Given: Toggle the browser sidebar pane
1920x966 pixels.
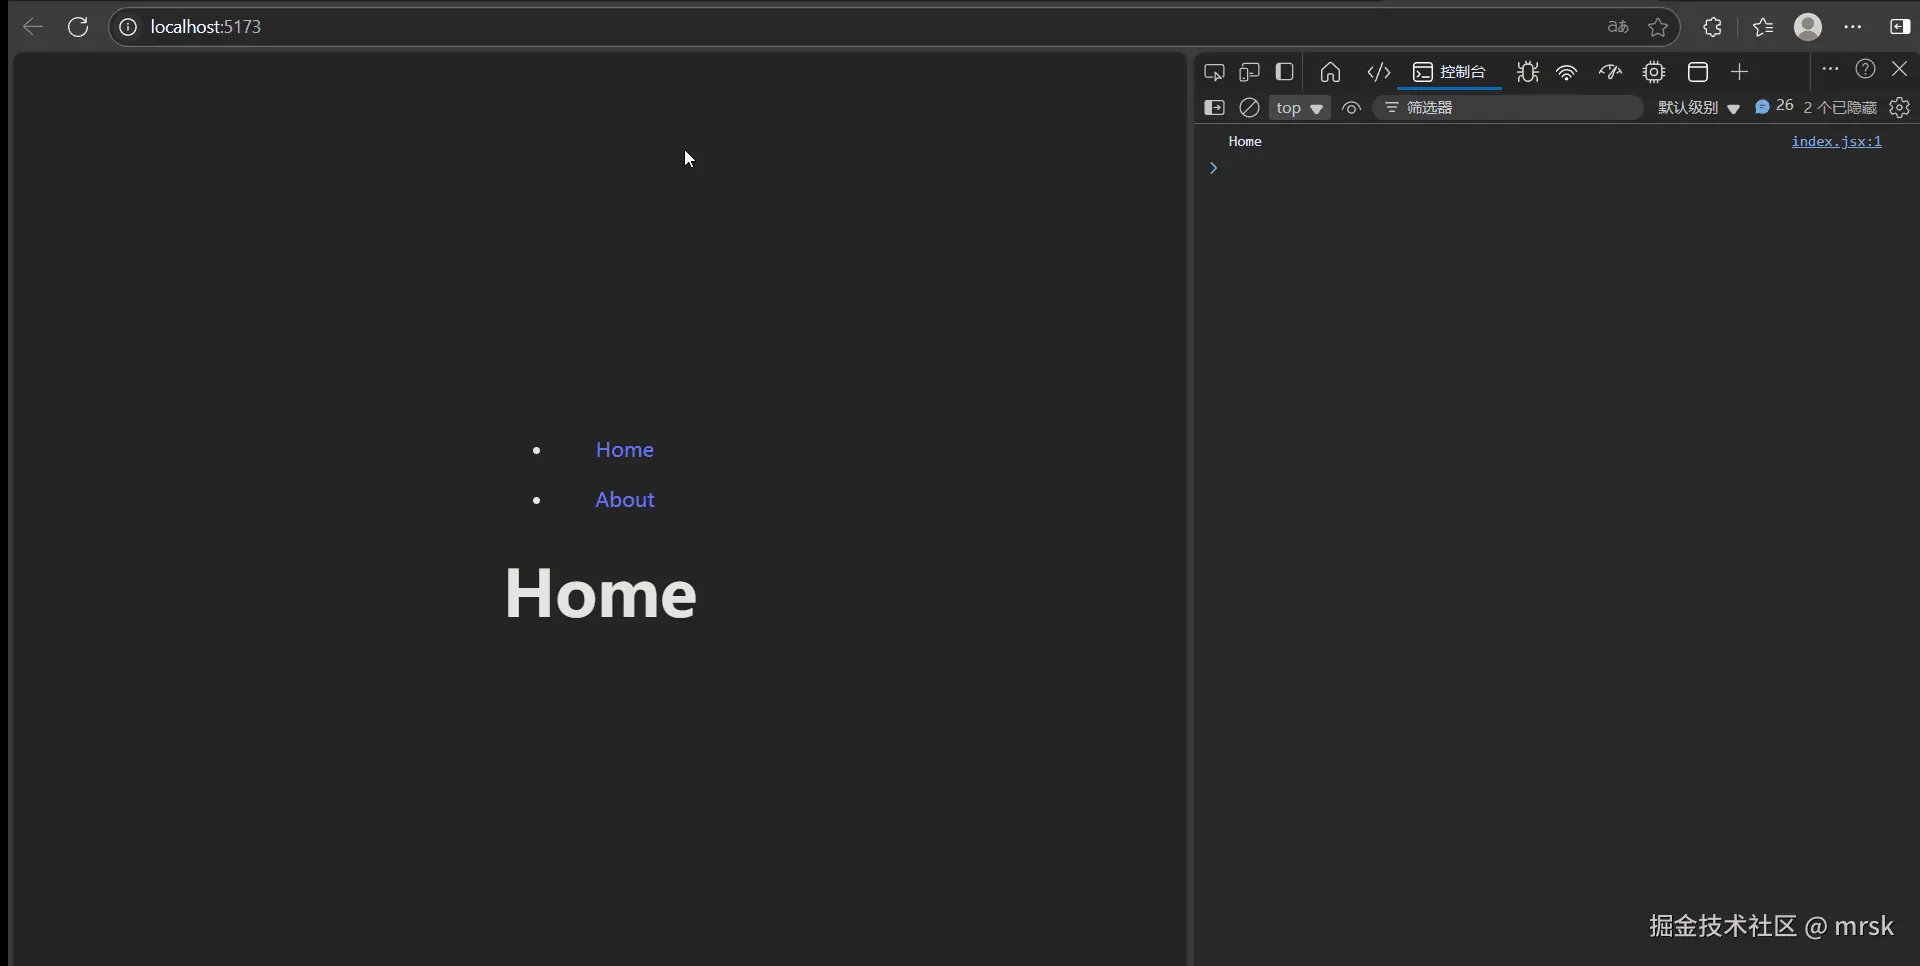Looking at the screenshot, I should 1900,27.
